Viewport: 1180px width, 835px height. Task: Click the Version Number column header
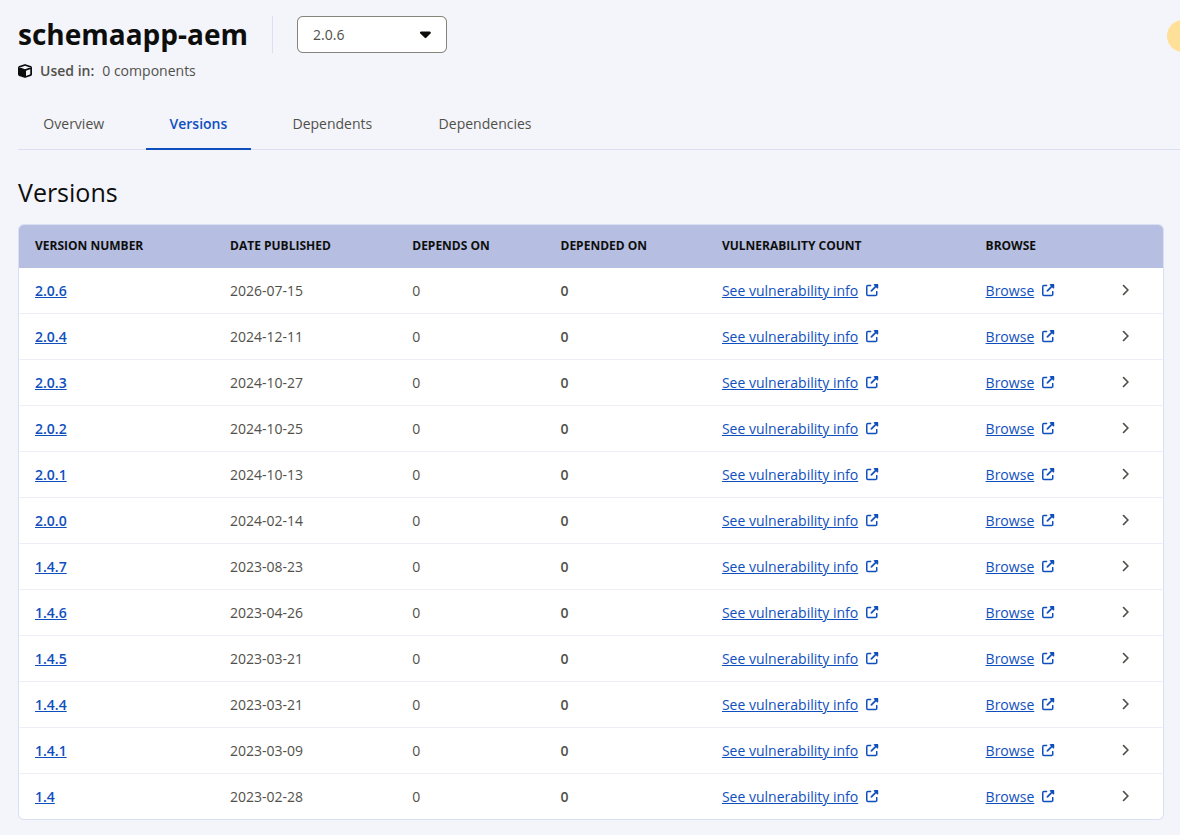(x=89, y=246)
